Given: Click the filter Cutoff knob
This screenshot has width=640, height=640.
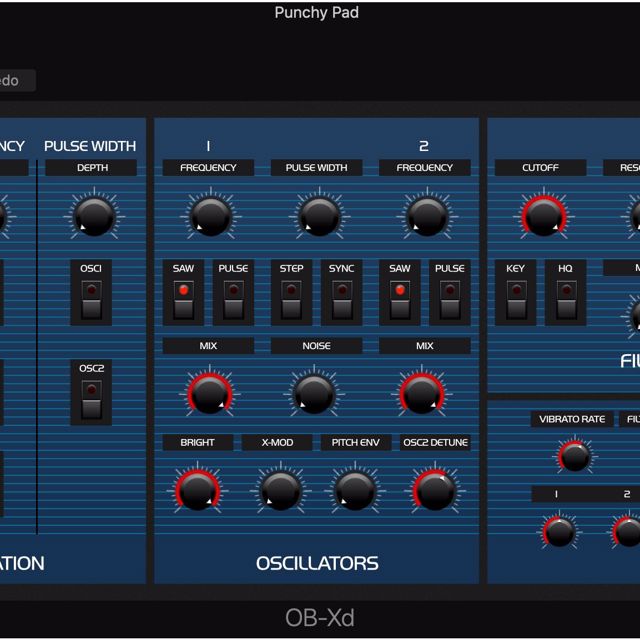Looking at the screenshot, I should [544, 217].
